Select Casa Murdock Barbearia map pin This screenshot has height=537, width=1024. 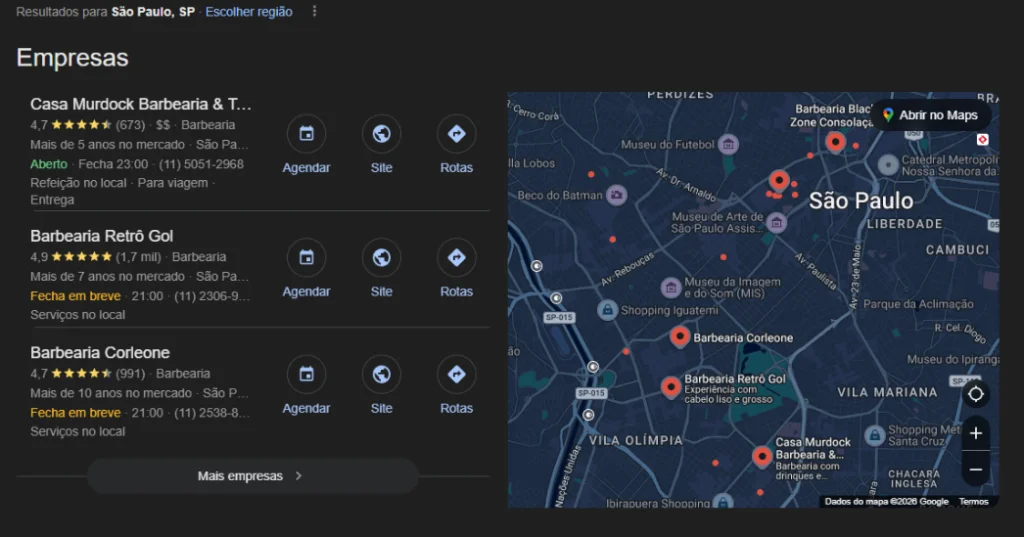point(762,456)
